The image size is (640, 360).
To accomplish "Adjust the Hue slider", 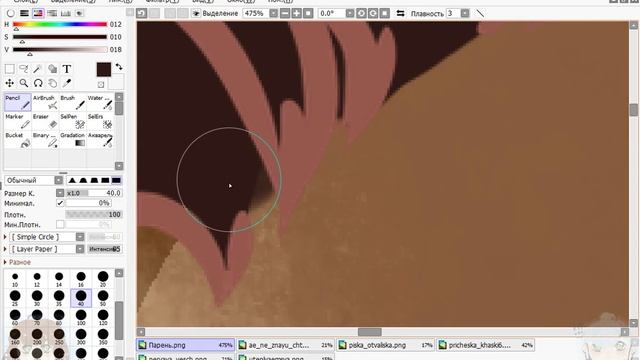I will coord(60,24).
